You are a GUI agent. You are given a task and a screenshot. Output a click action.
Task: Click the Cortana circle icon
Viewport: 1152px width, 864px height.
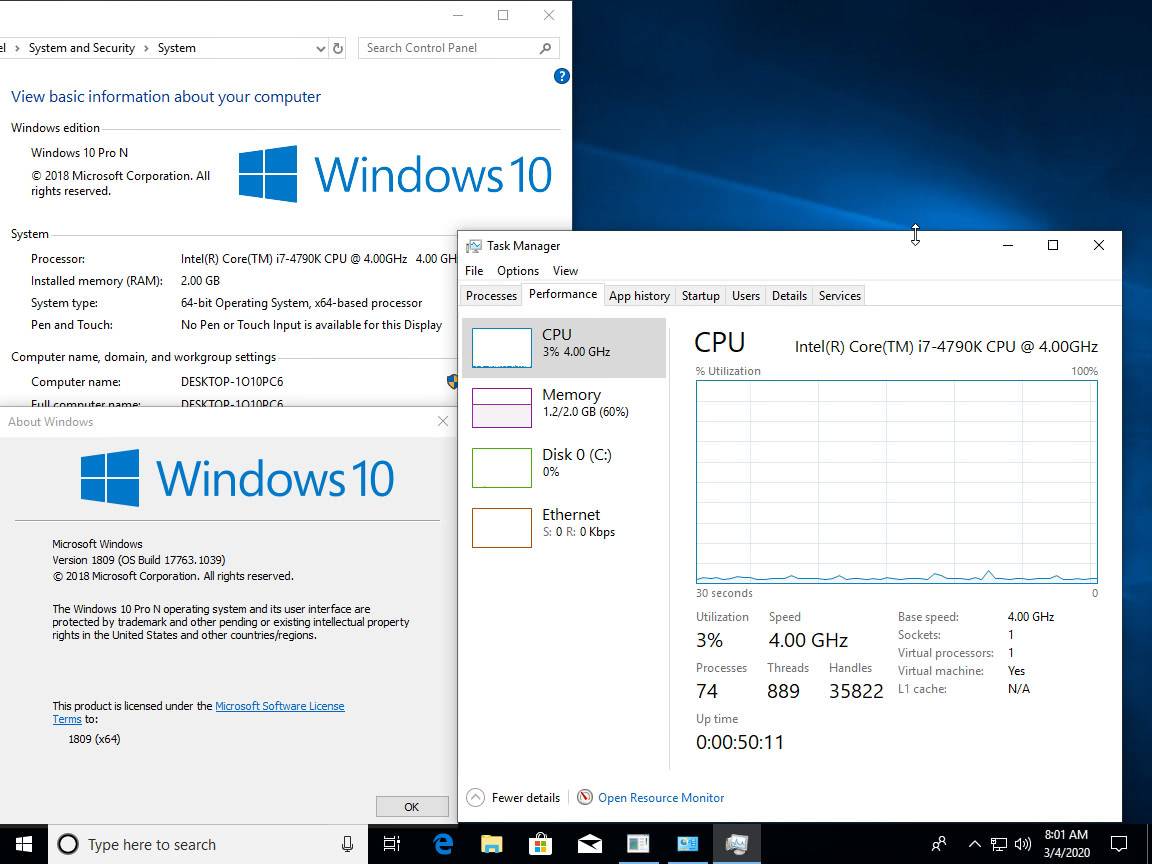coord(68,844)
